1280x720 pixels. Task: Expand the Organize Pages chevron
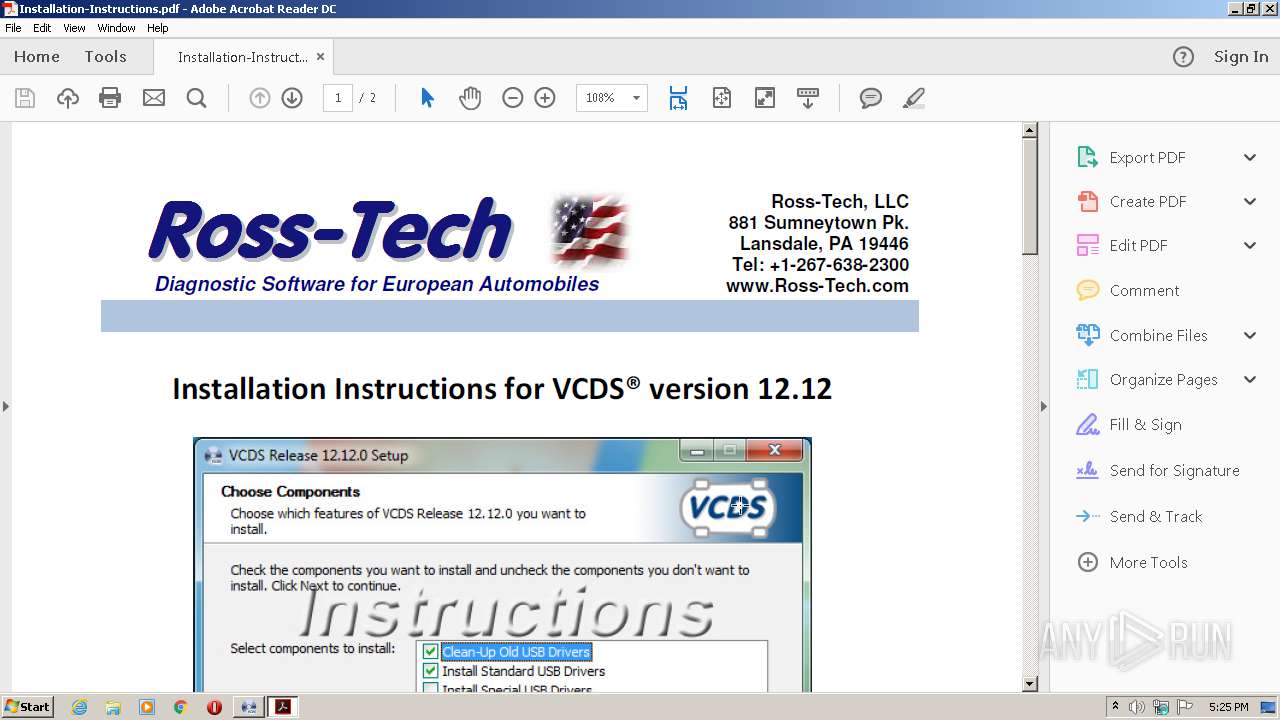tap(1250, 379)
